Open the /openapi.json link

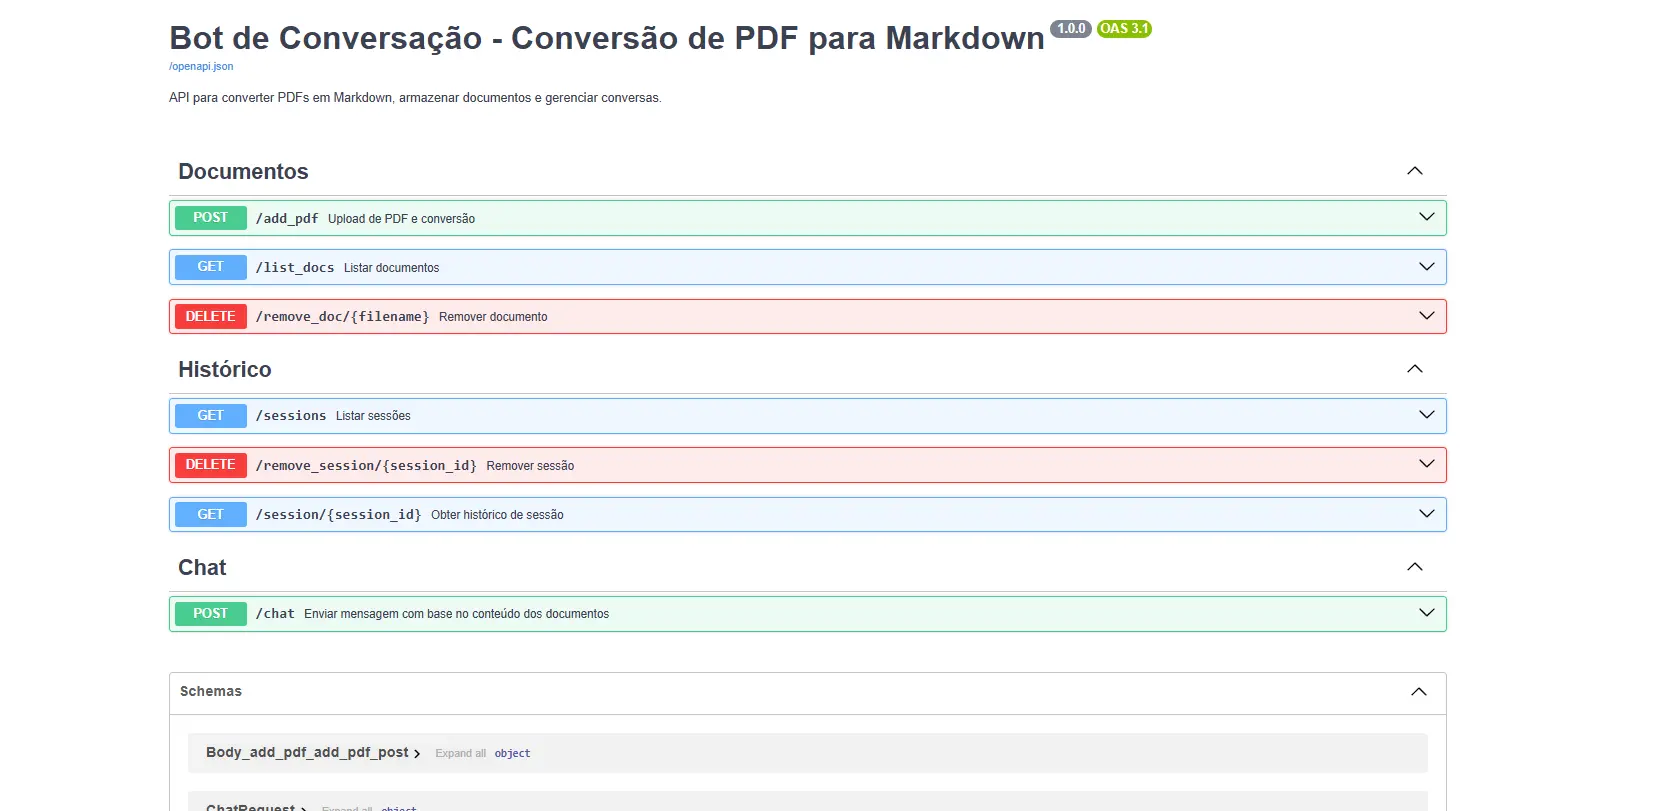click(201, 67)
